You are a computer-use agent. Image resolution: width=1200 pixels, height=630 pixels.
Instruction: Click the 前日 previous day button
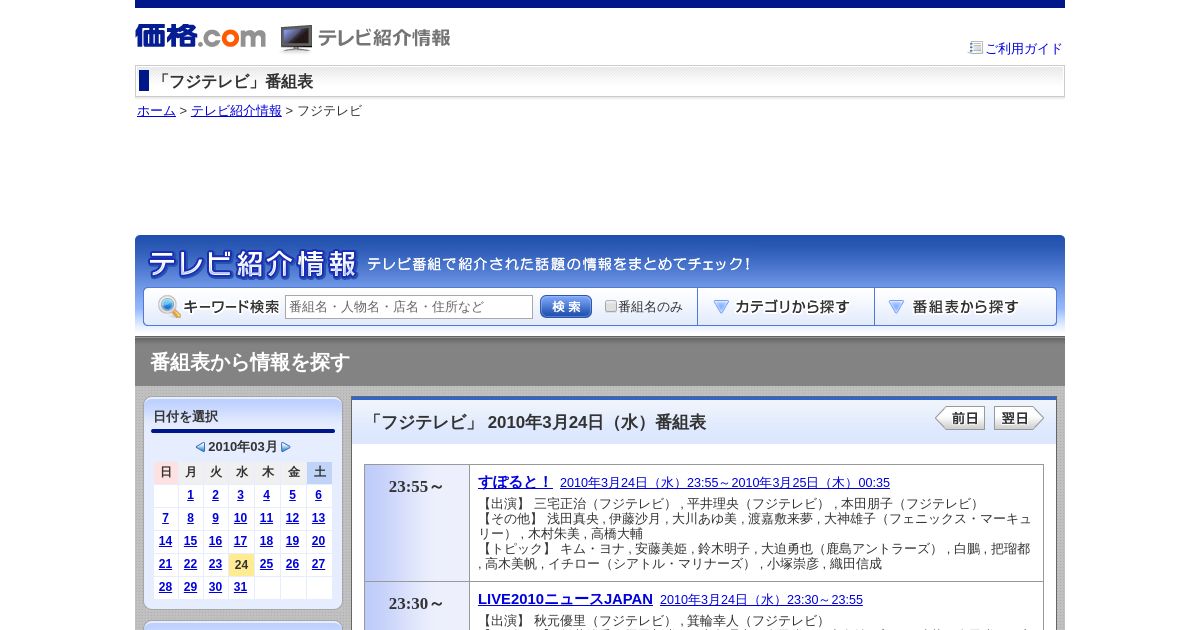point(960,418)
